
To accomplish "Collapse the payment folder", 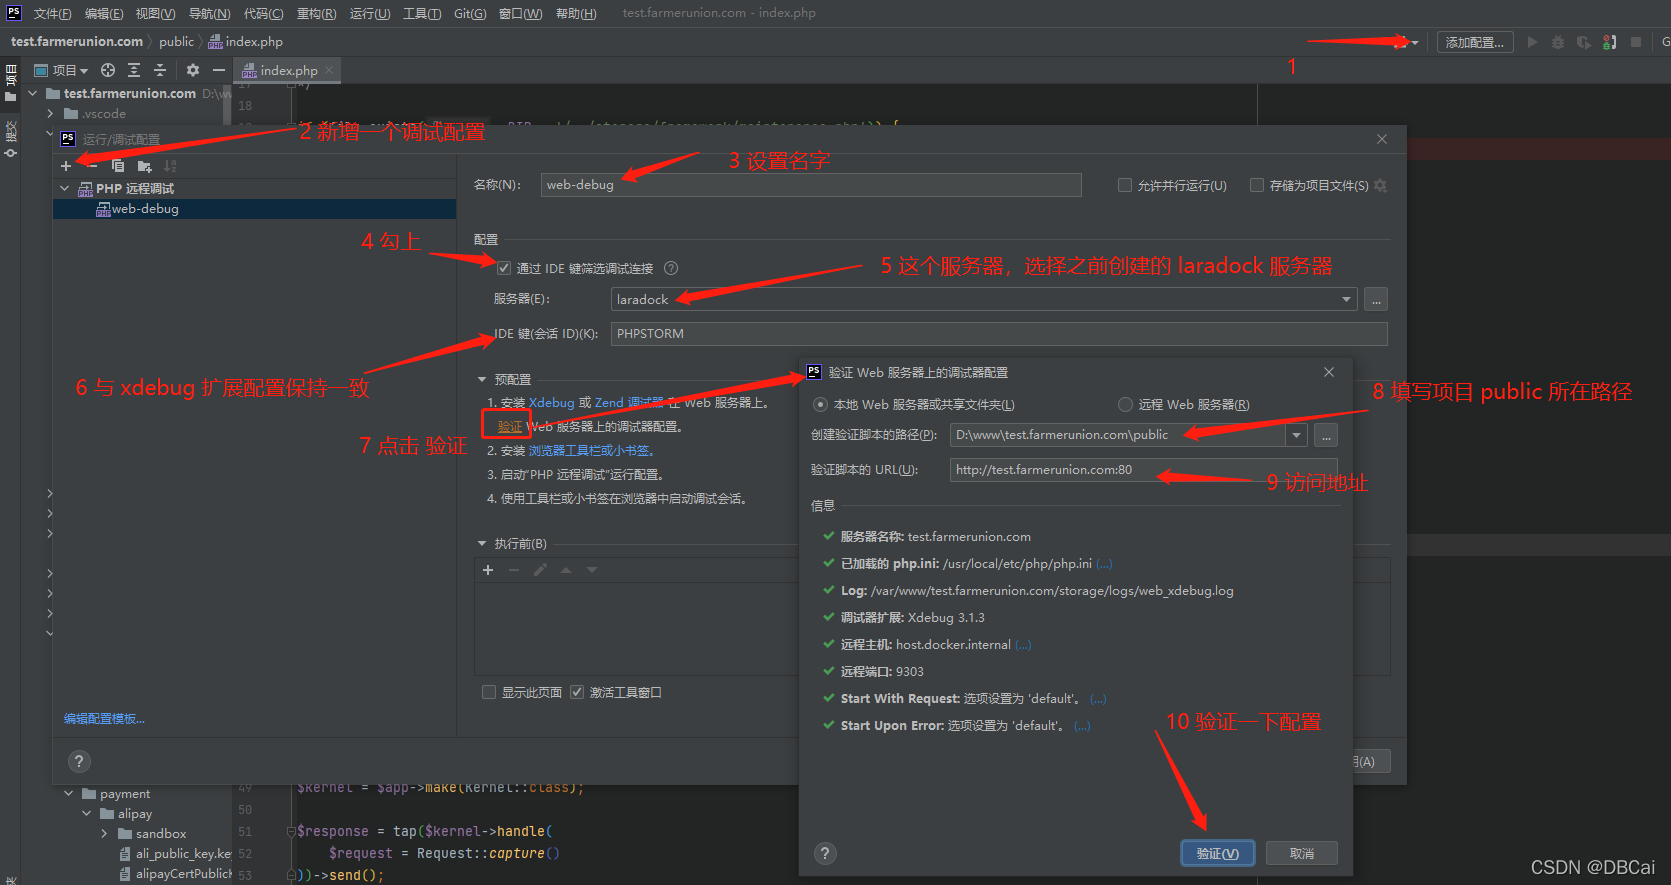I will pos(69,793).
